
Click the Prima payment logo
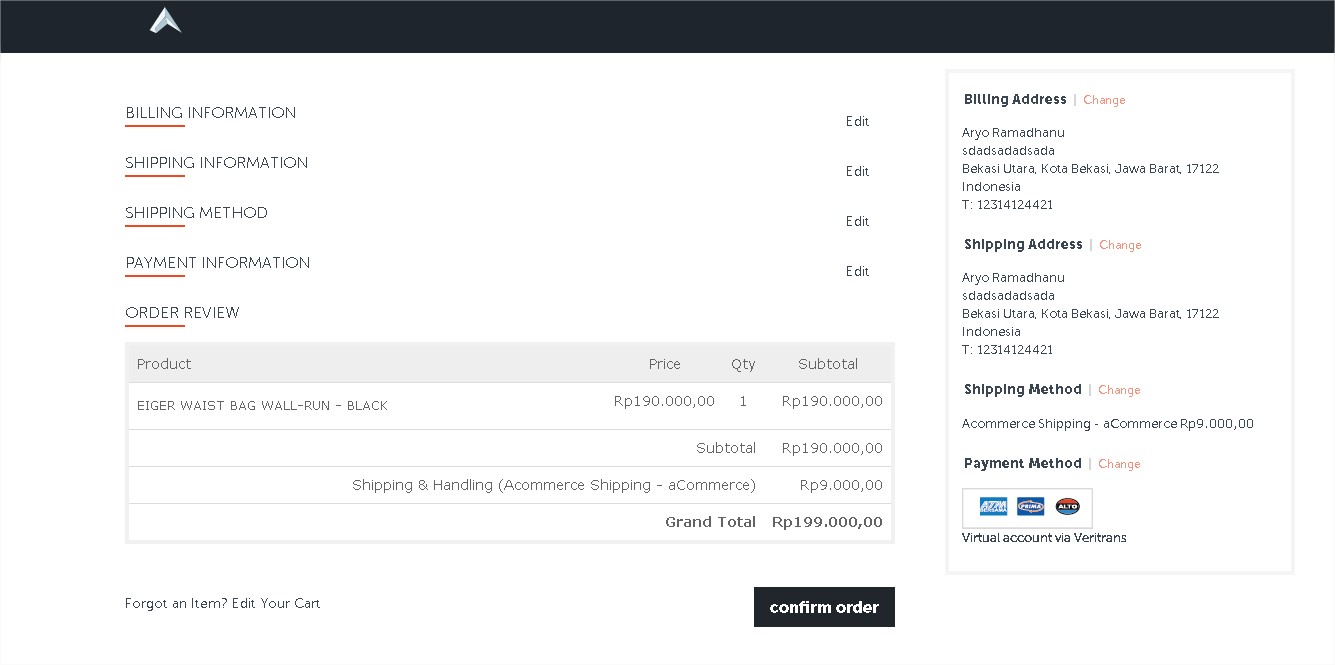[x=1030, y=507]
